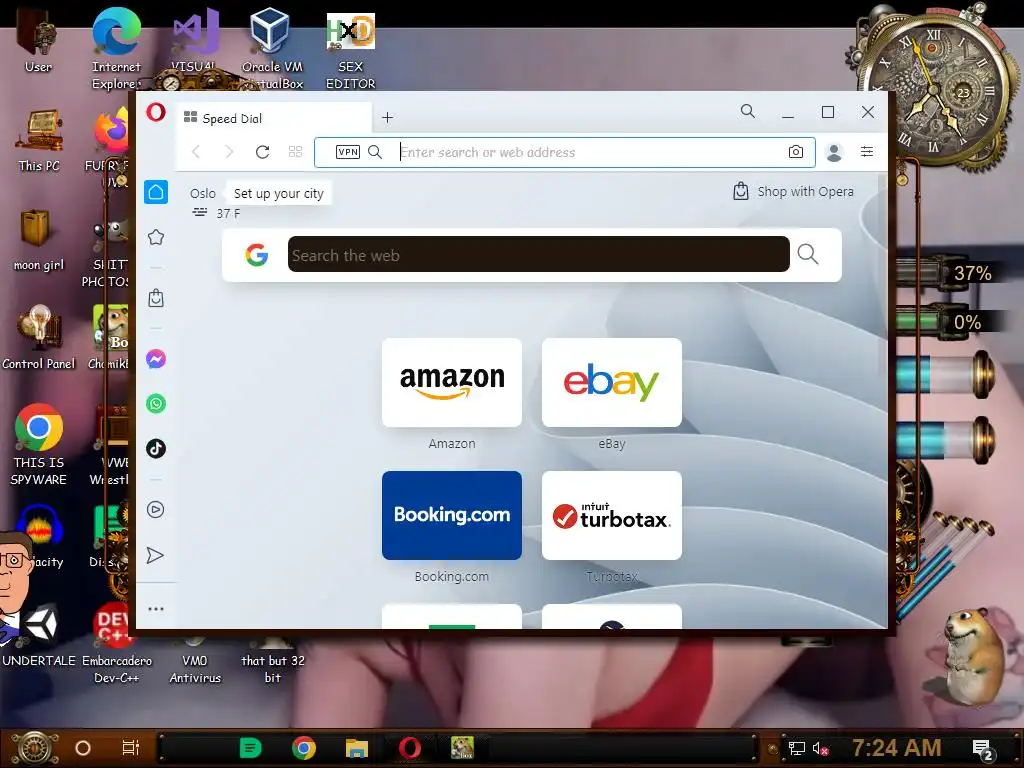Open the Amazon speed dial tile
Image resolution: width=1024 pixels, height=768 pixels.
(x=452, y=383)
